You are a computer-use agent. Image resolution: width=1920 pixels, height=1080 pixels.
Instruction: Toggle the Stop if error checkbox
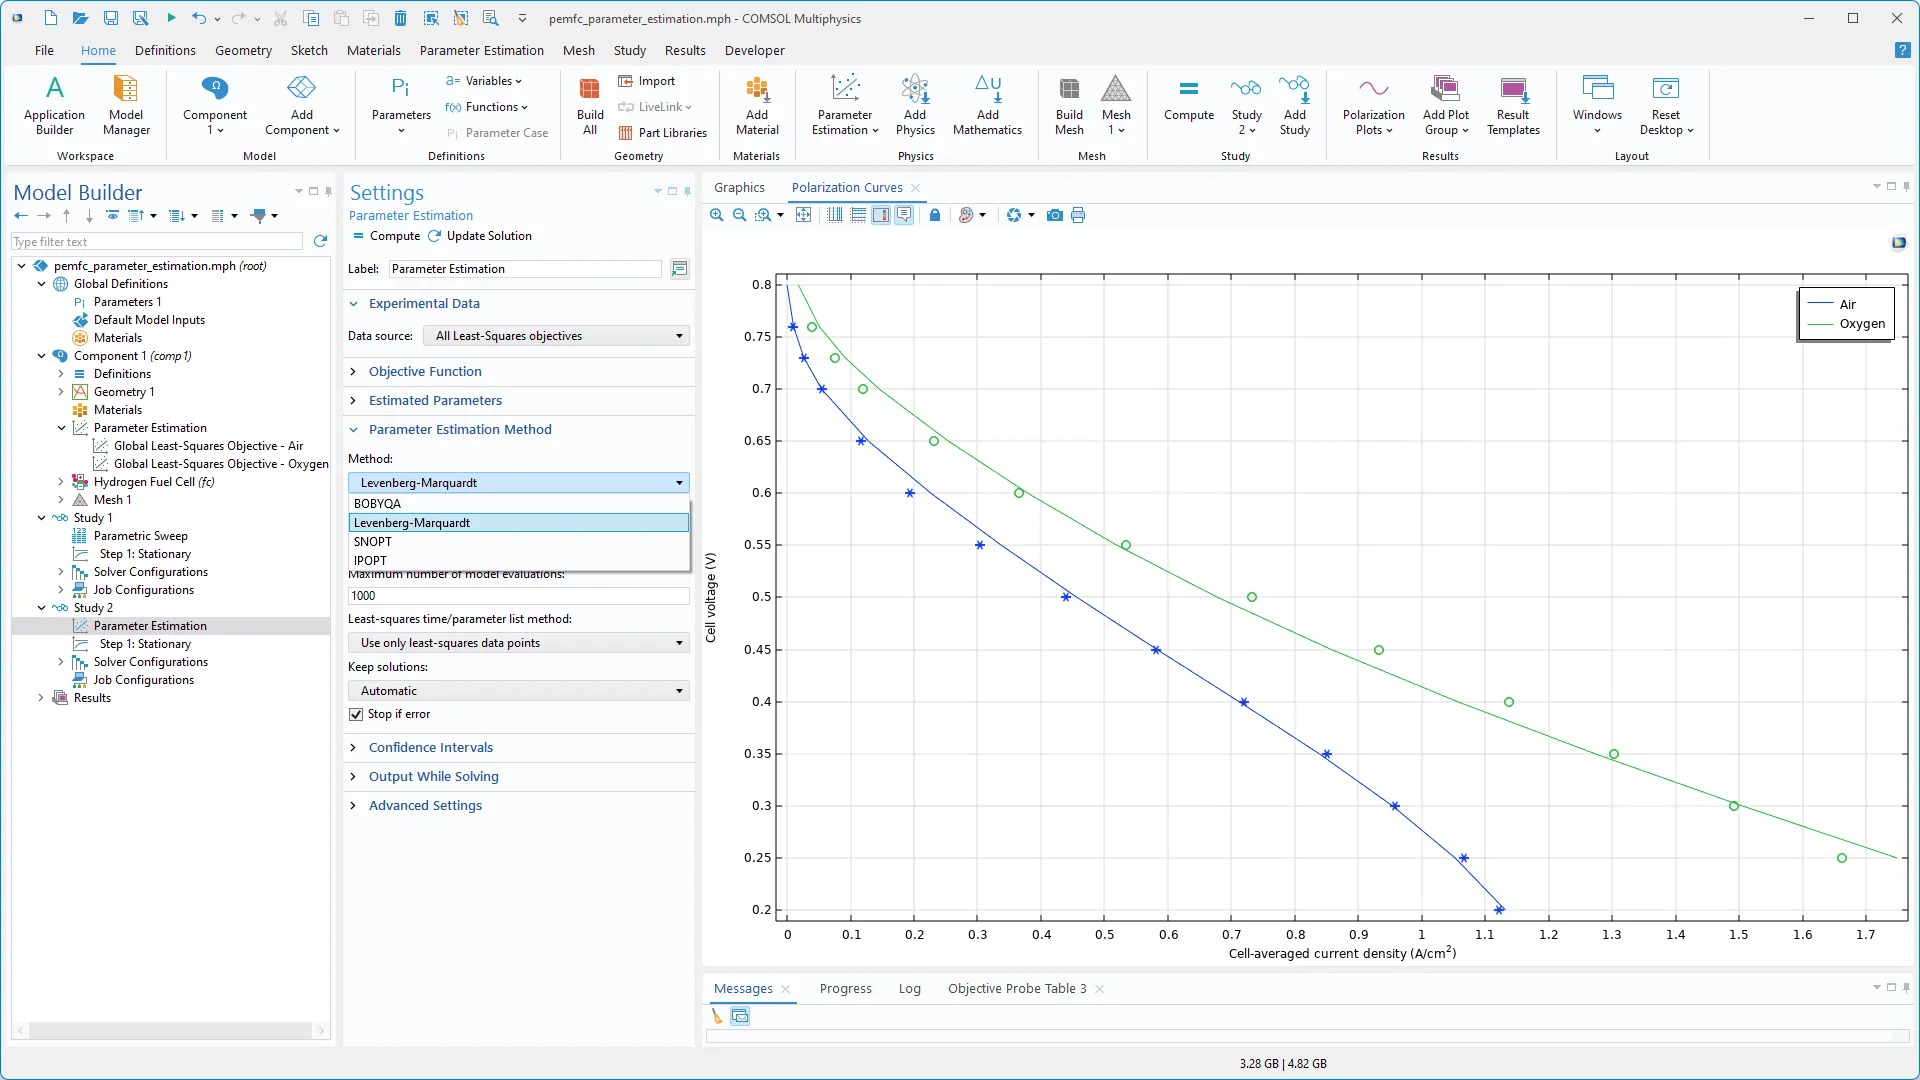(x=356, y=714)
